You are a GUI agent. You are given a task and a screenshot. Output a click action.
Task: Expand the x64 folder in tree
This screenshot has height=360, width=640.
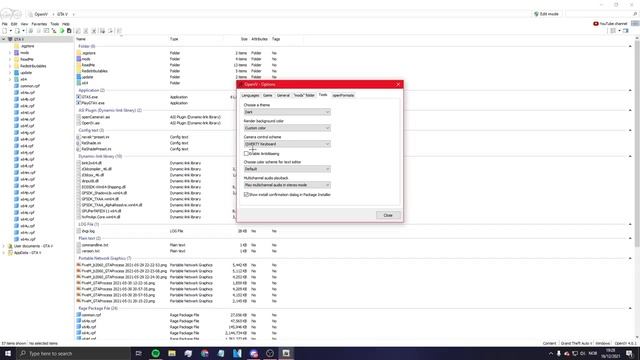click(10, 79)
